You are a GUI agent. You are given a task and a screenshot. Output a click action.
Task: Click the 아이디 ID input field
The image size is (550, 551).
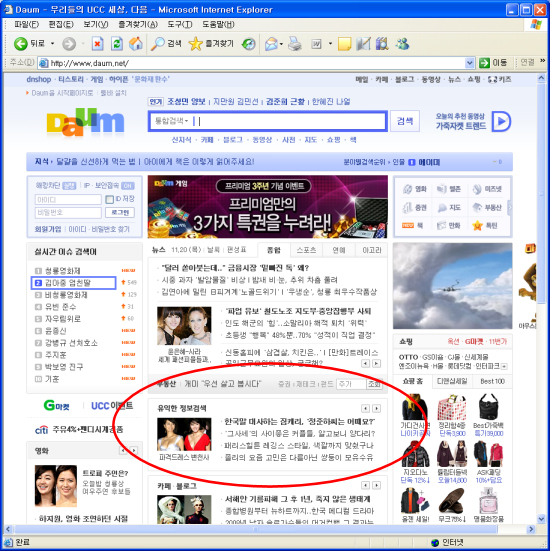pyautogui.click(x=68, y=200)
